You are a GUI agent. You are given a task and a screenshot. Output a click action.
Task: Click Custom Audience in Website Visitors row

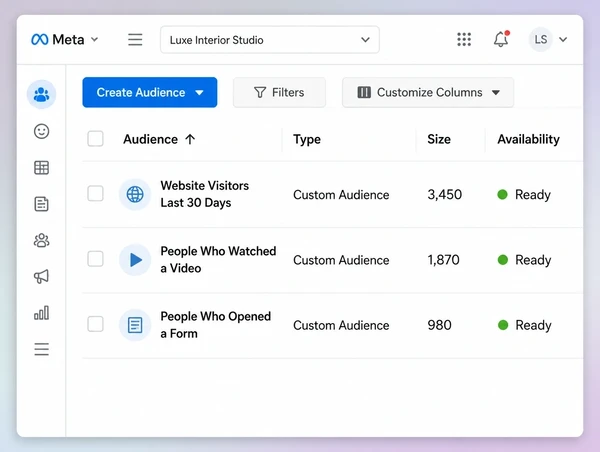341,195
